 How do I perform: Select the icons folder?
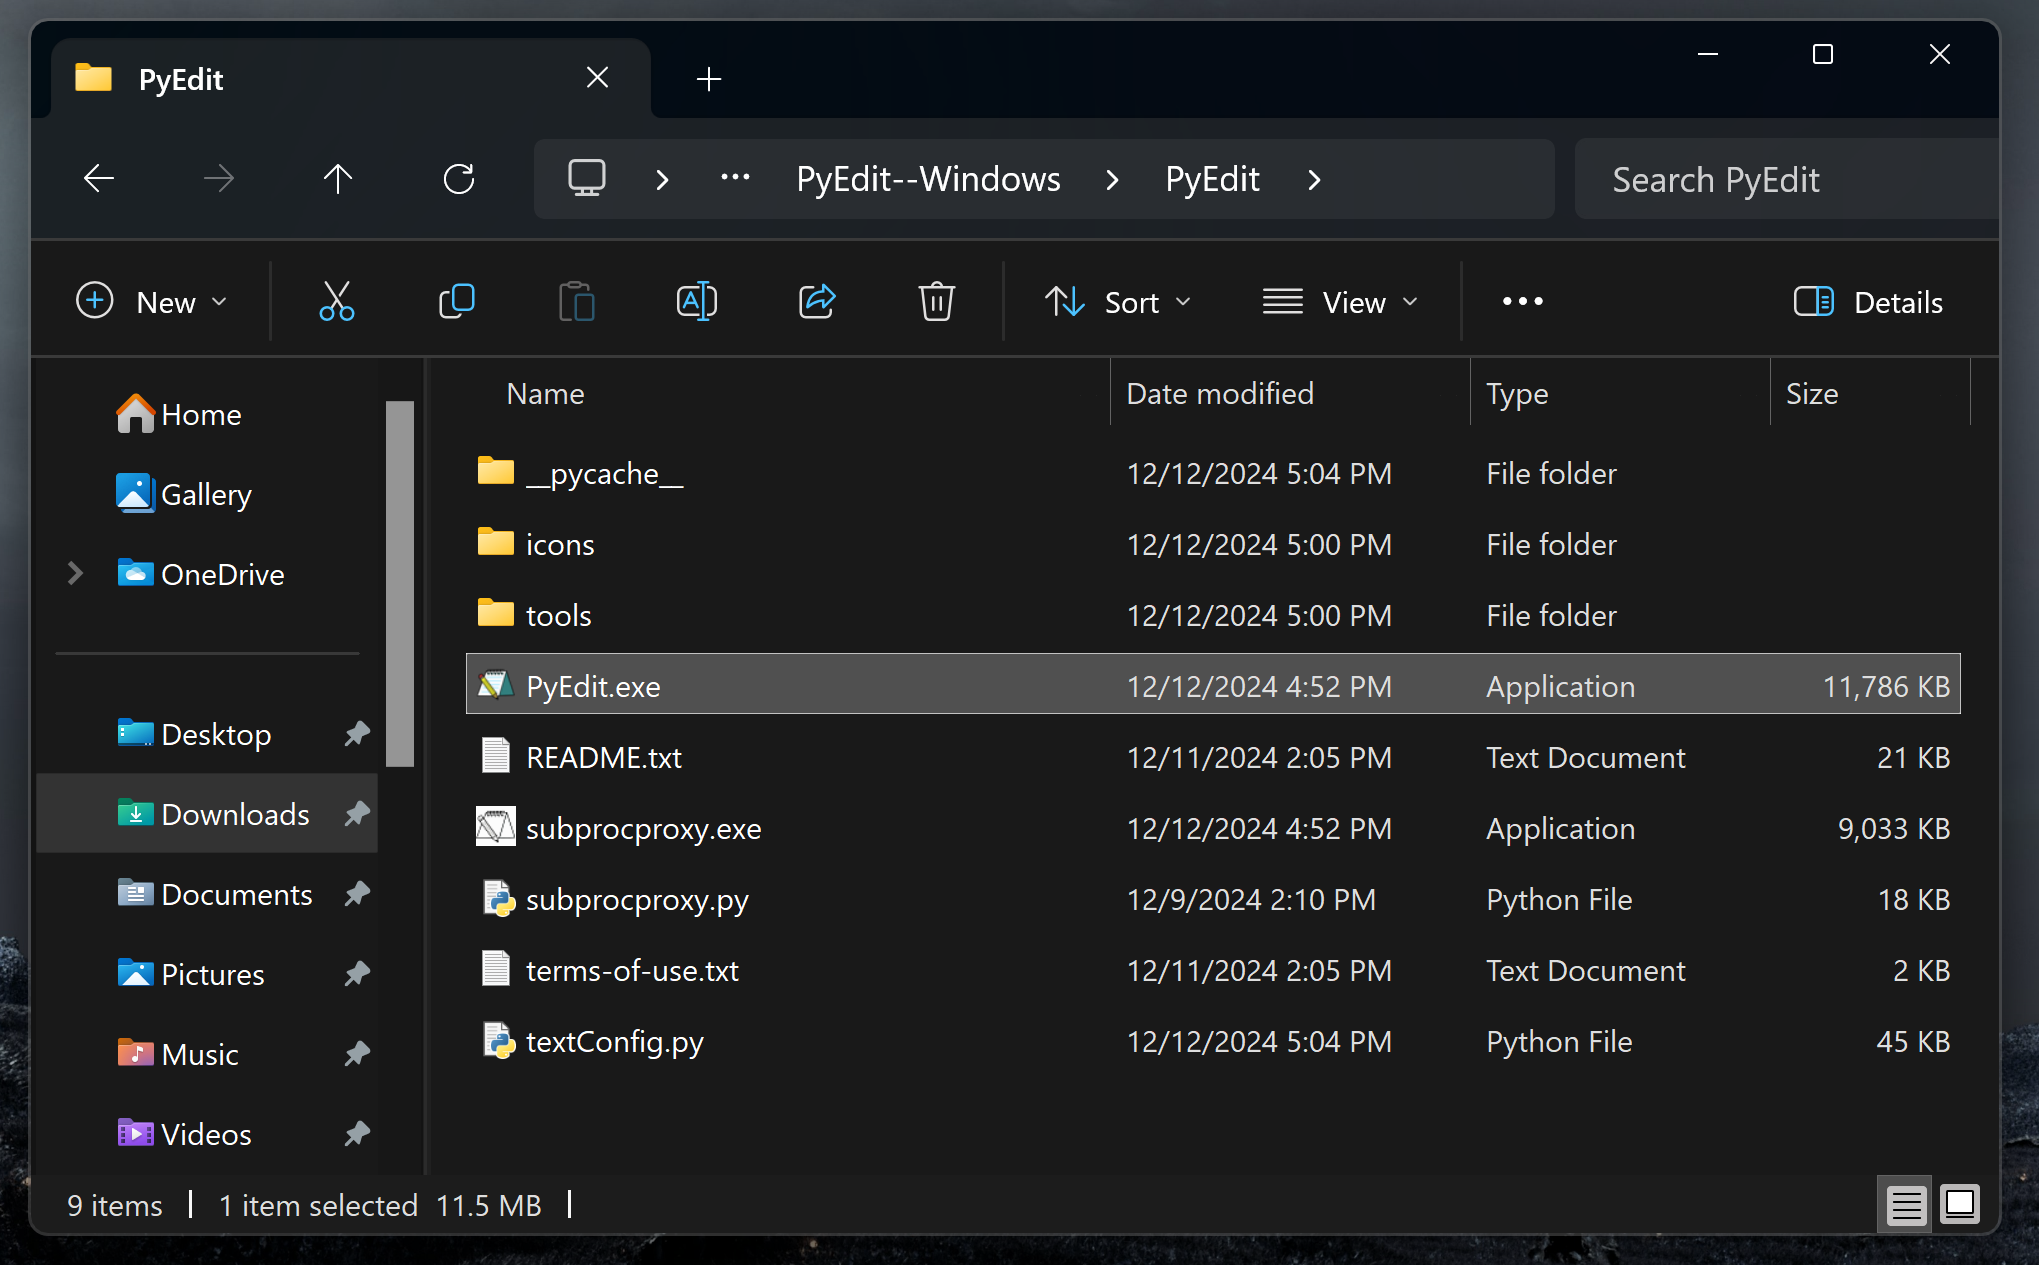click(1213, 544)
